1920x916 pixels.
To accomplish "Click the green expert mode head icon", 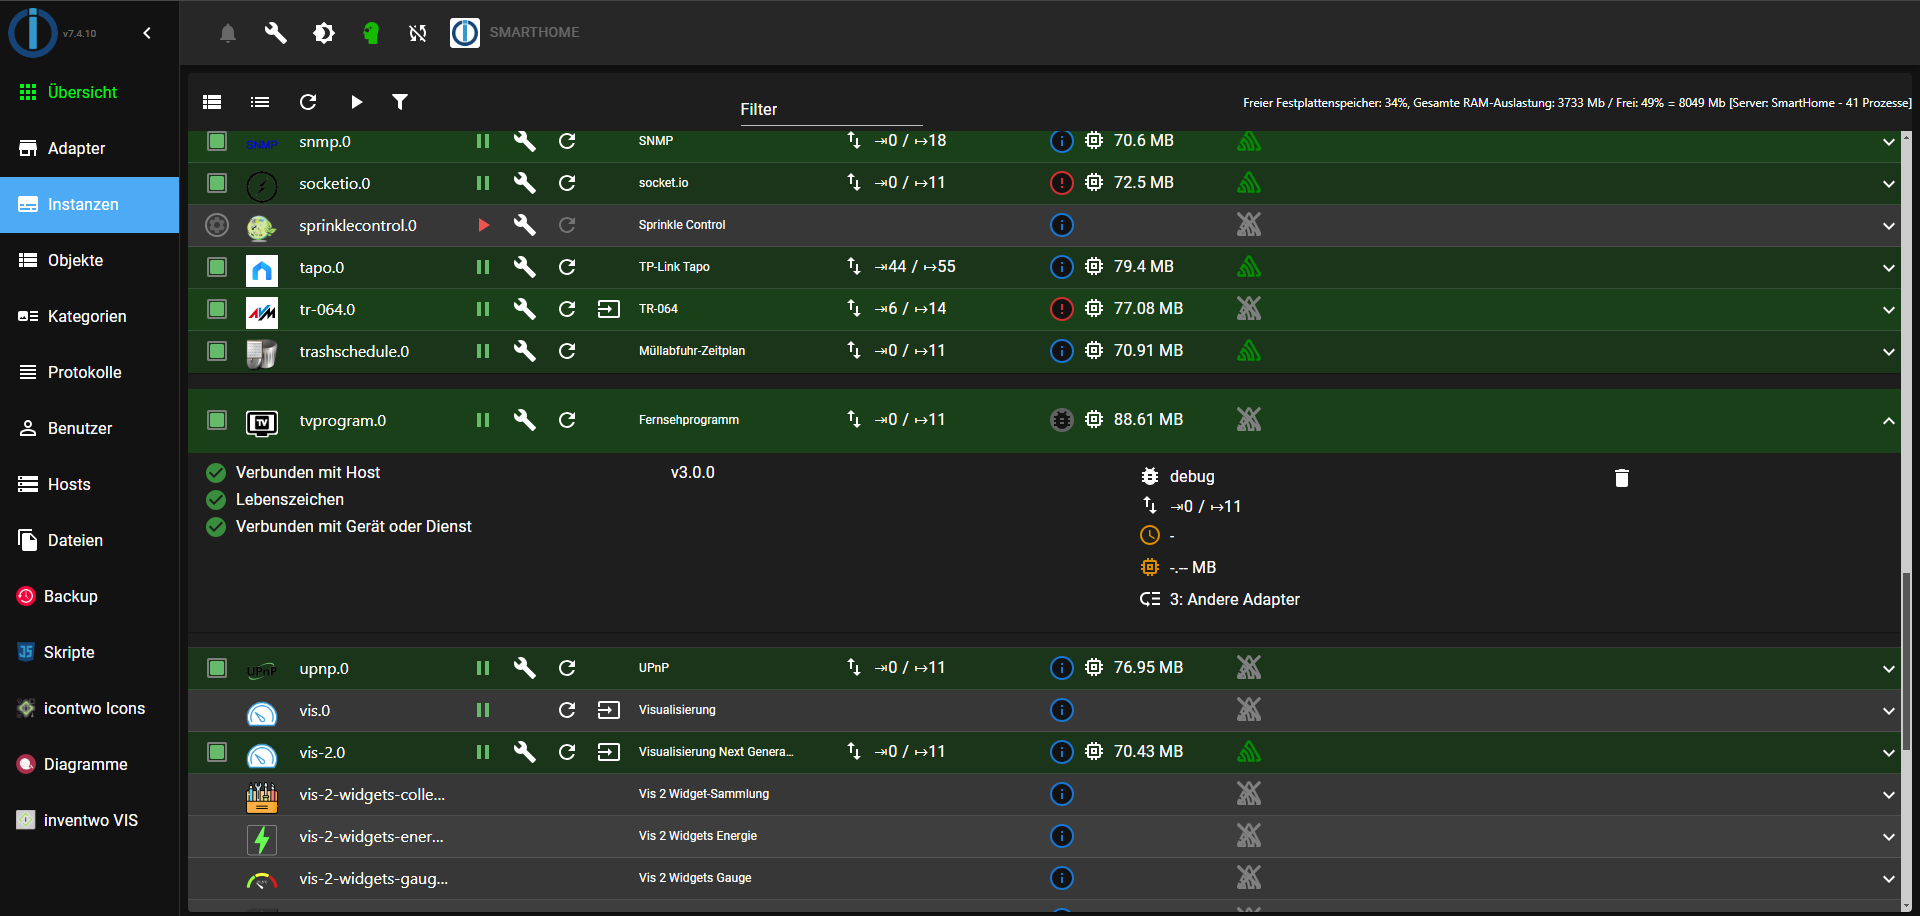I will coord(371,33).
